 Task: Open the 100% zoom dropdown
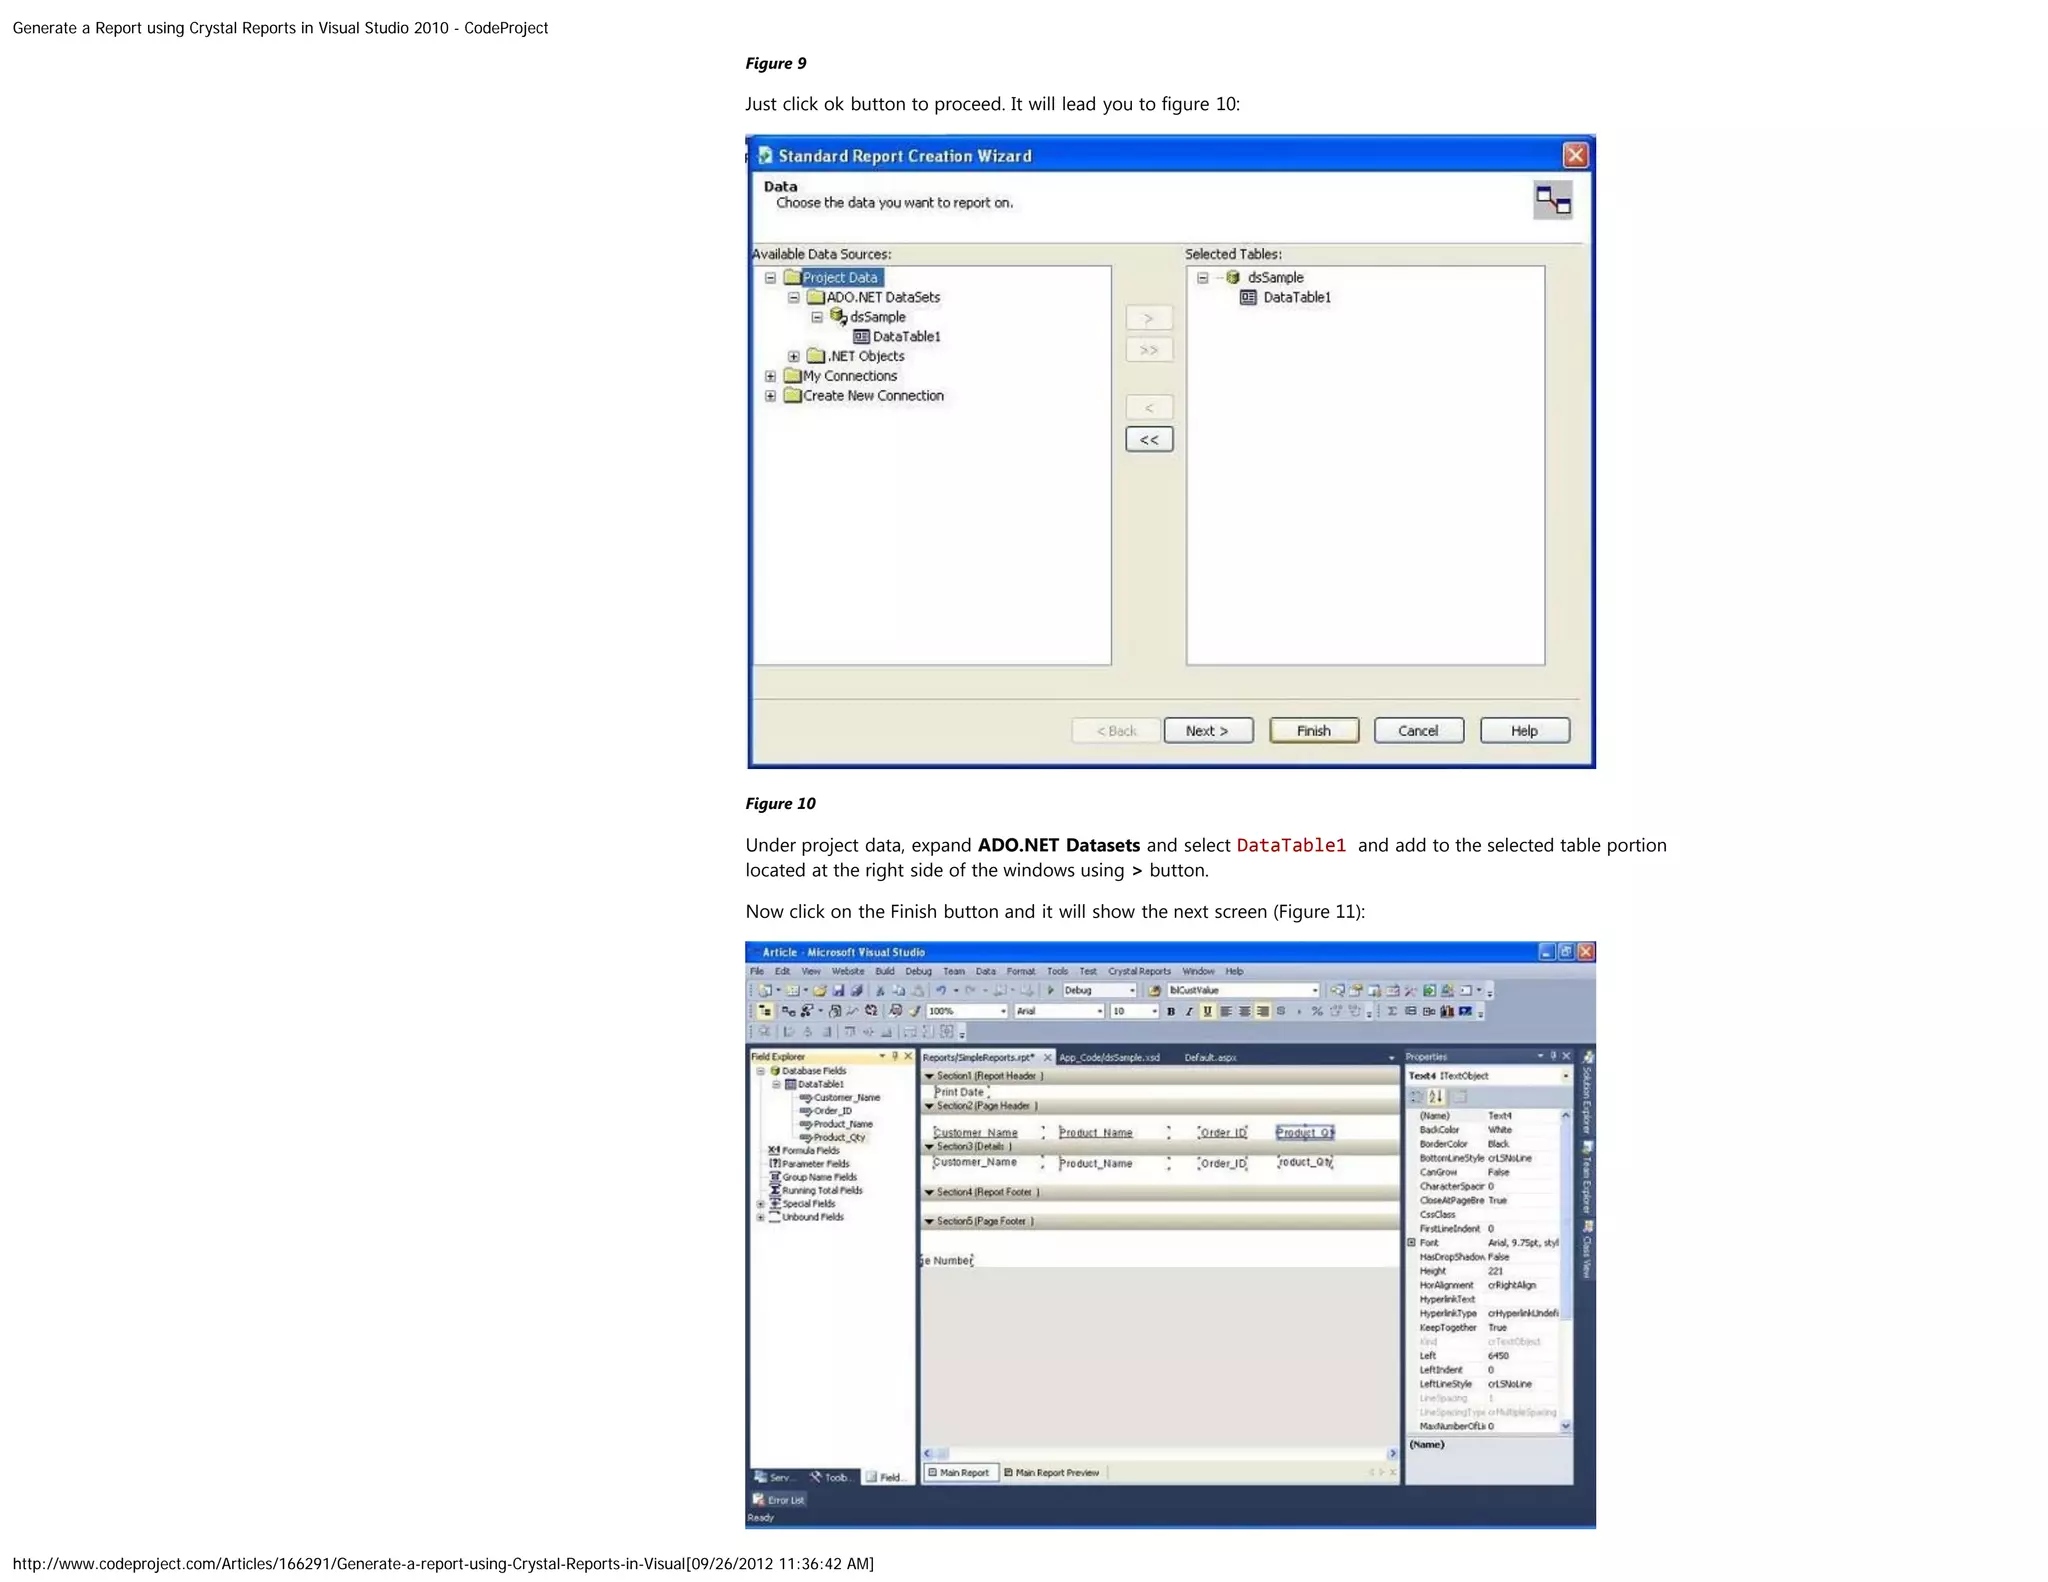(1003, 1011)
